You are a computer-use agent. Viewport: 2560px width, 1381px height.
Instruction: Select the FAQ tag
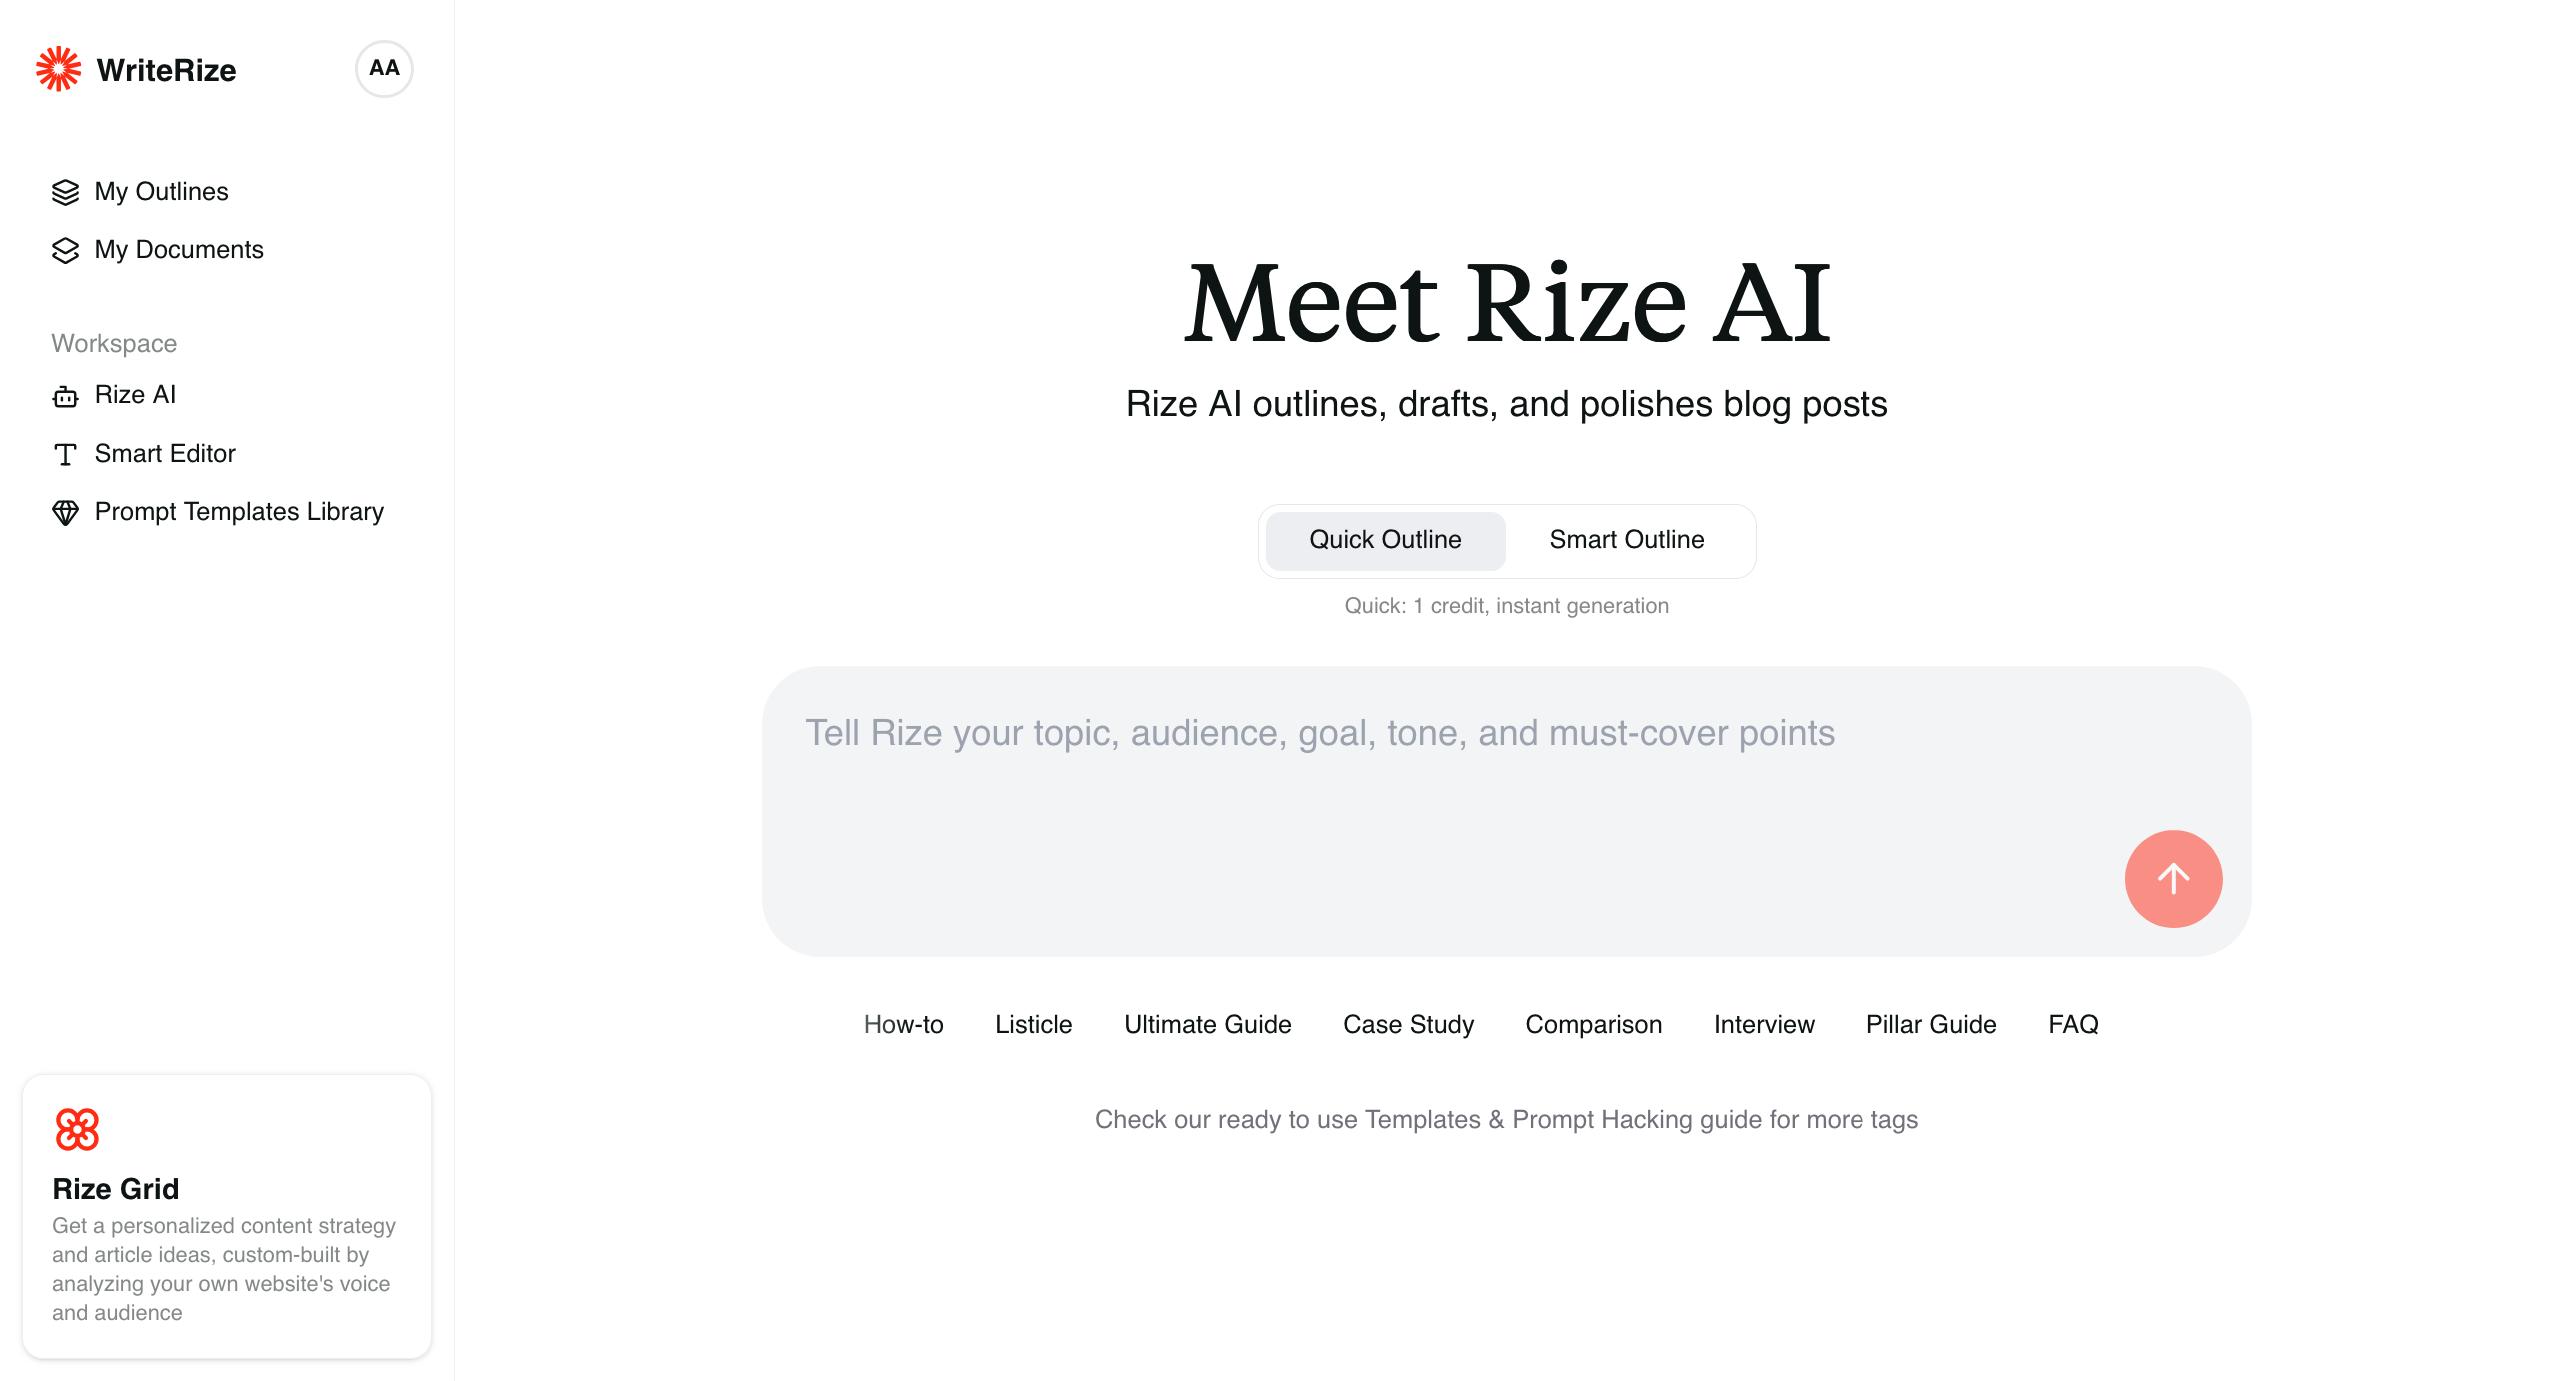point(2072,1024)
